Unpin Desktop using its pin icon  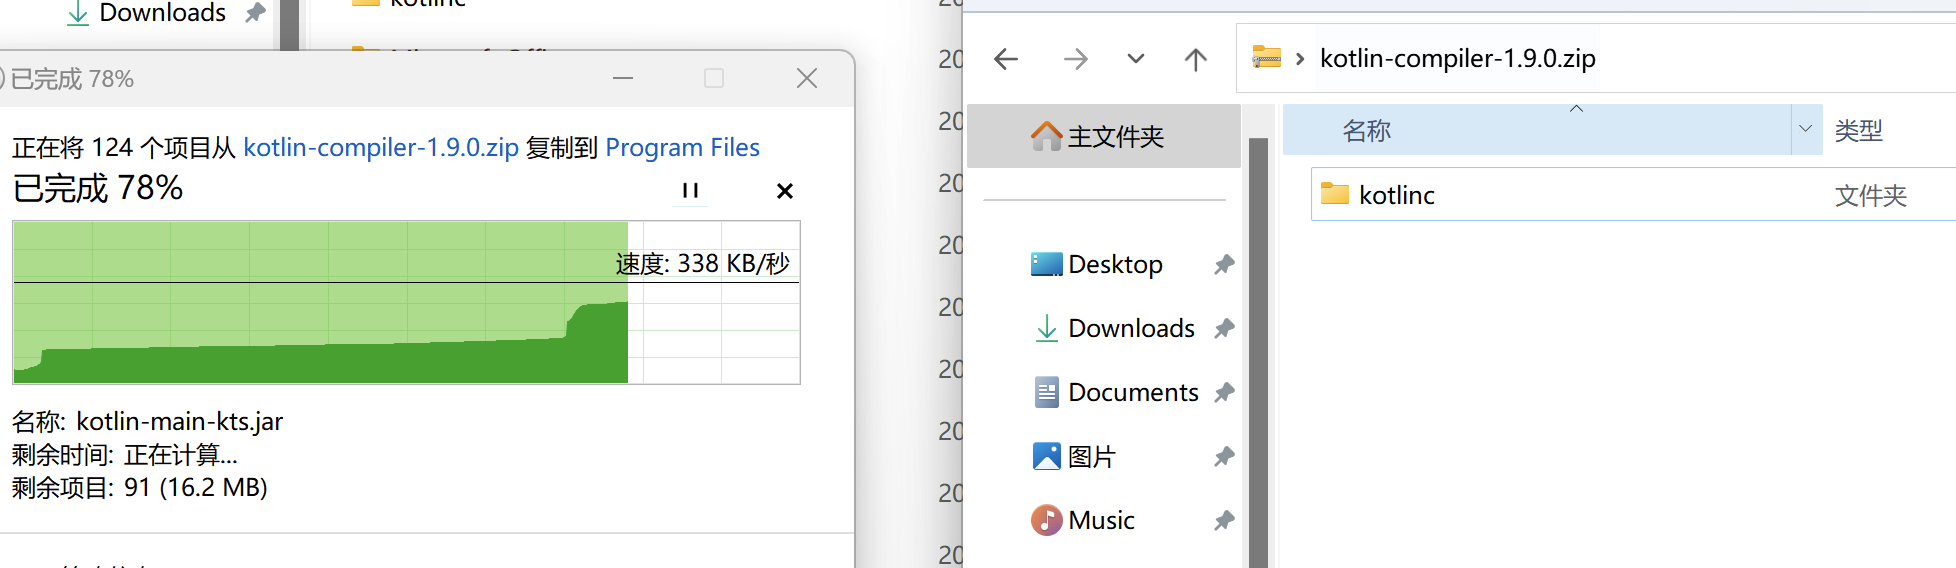(1224, 265)
